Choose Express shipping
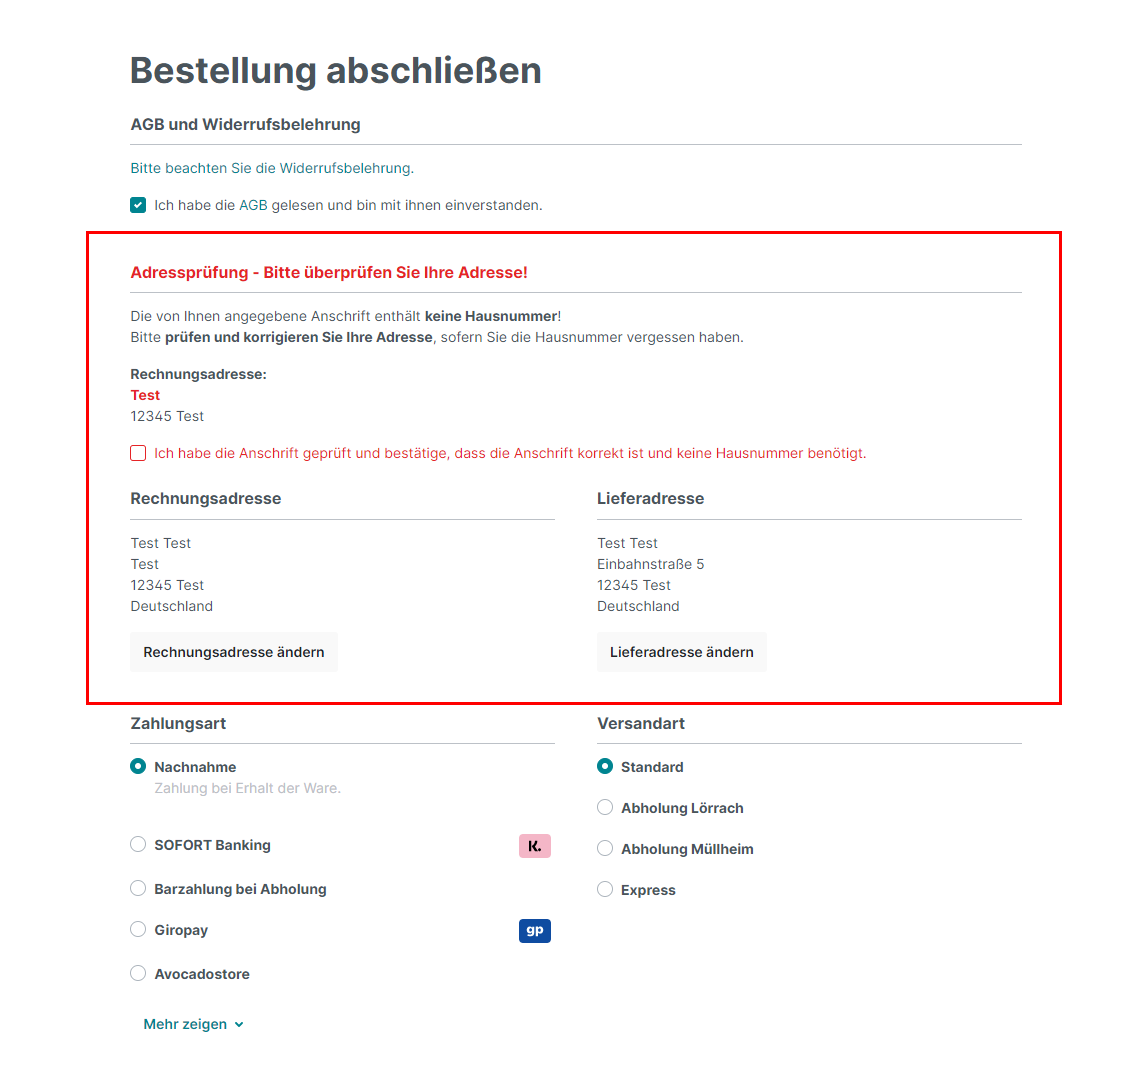The image size is (1146, 1075). click(605, 890)
